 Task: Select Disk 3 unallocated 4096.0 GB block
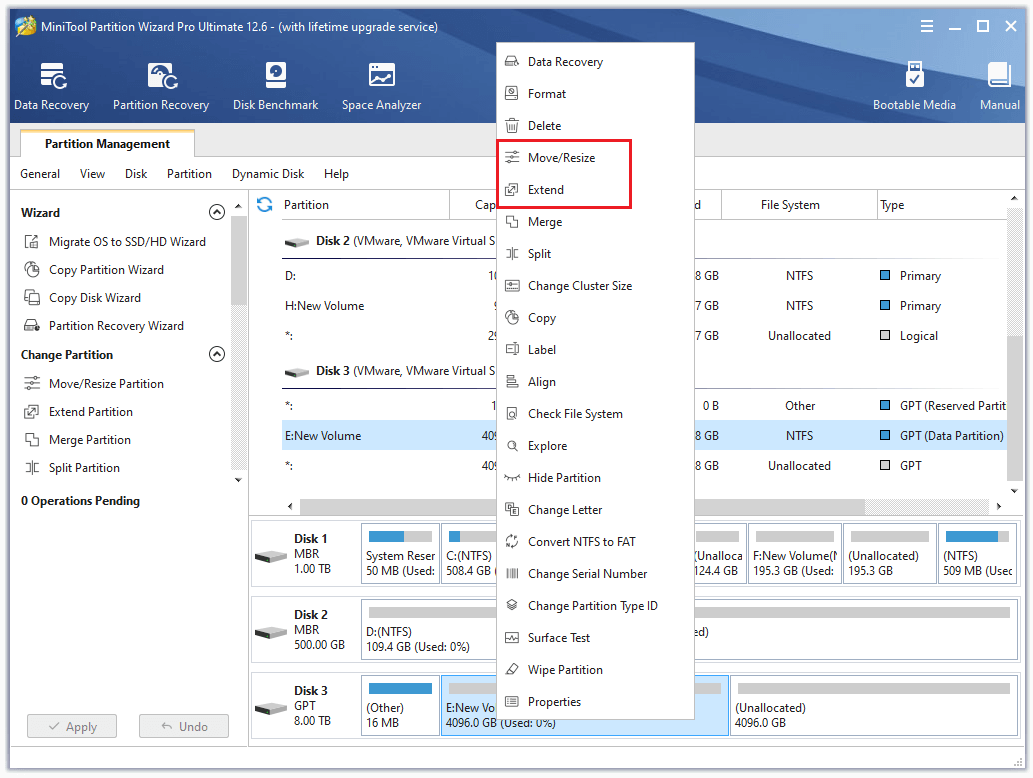pos(874,705)
